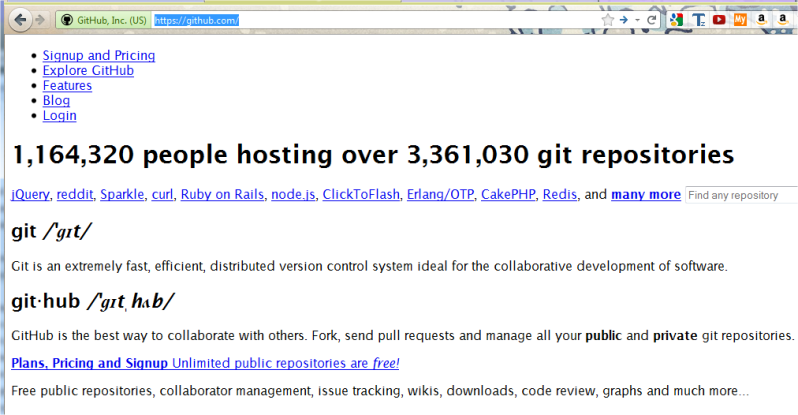
Task: Open the orange My bookmark icon
Action: point(740,20)
